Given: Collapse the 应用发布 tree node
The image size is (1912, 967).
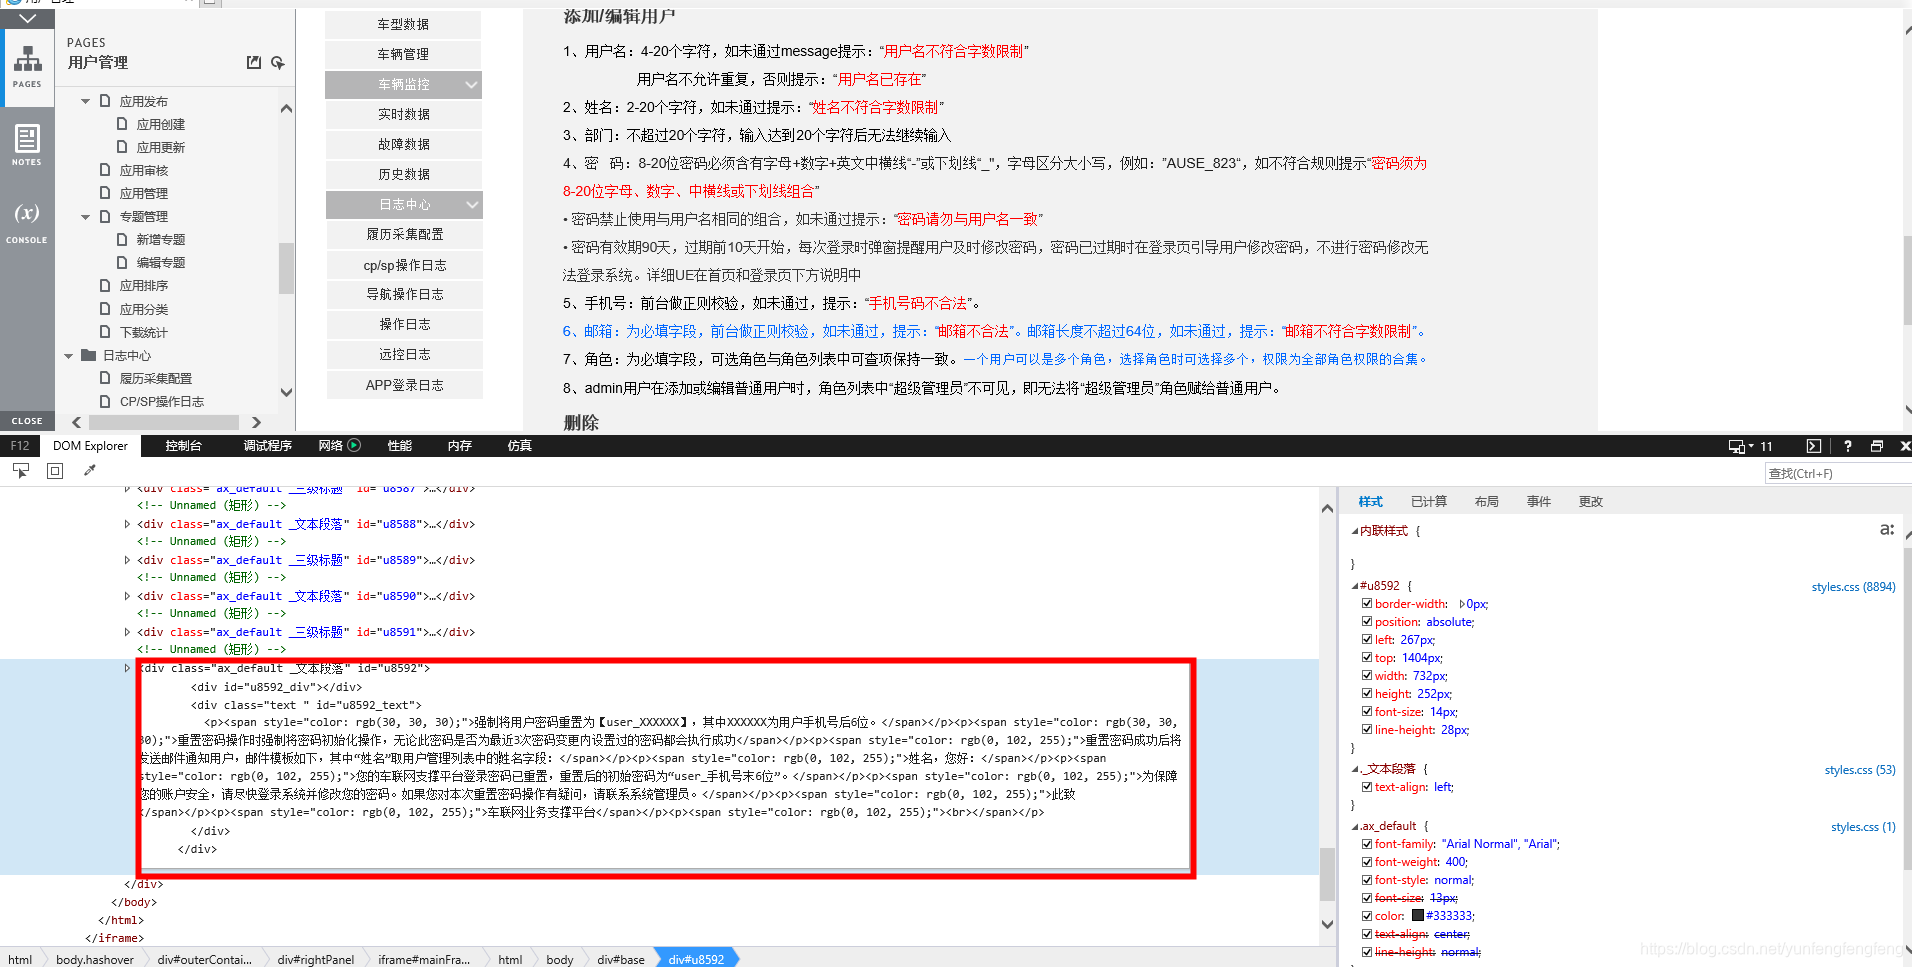Looking at the screenshot, I should (85, 101).
